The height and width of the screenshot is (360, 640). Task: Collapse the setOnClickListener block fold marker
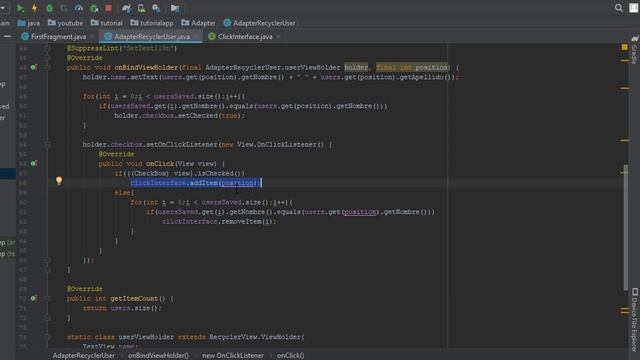[x=47, y=144]
